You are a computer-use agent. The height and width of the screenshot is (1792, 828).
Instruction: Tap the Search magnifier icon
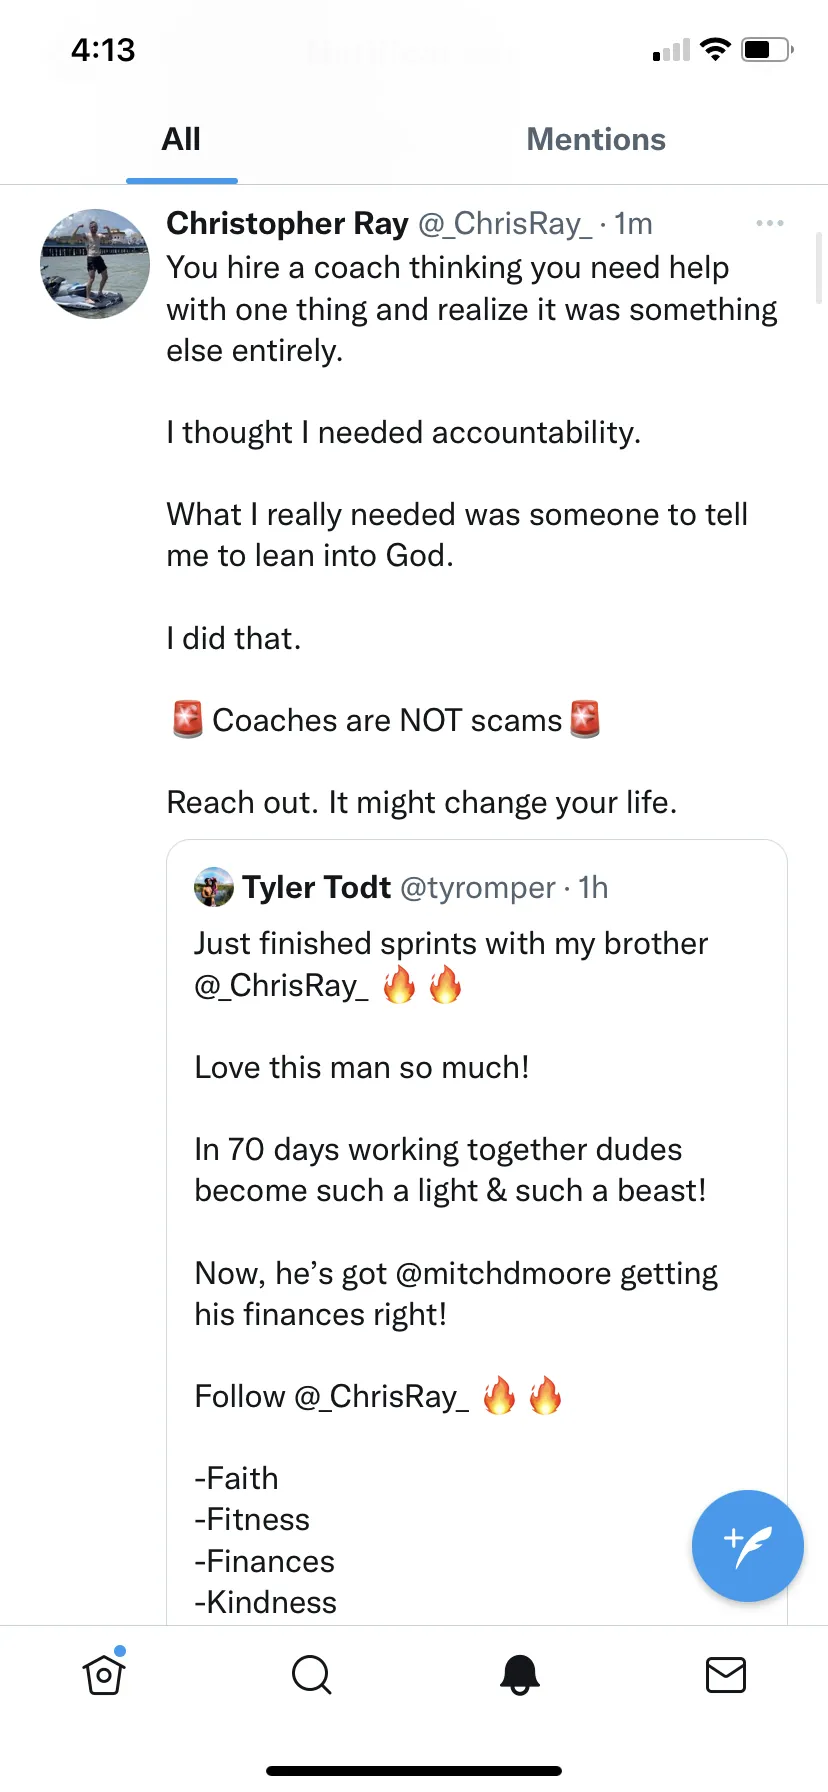click(311, 1674)
